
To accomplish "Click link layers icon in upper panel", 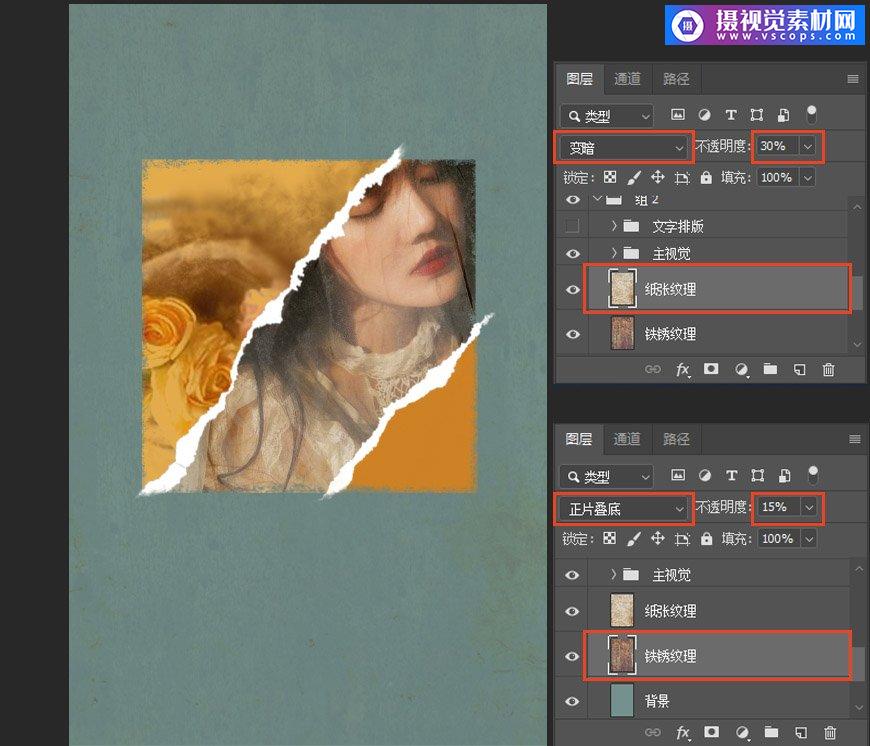I will point(653,369).
